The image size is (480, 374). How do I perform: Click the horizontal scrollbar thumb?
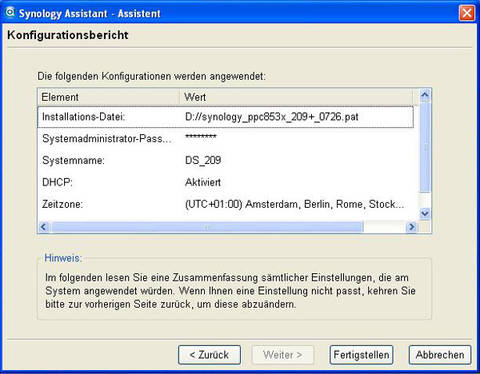click(207, 227)
